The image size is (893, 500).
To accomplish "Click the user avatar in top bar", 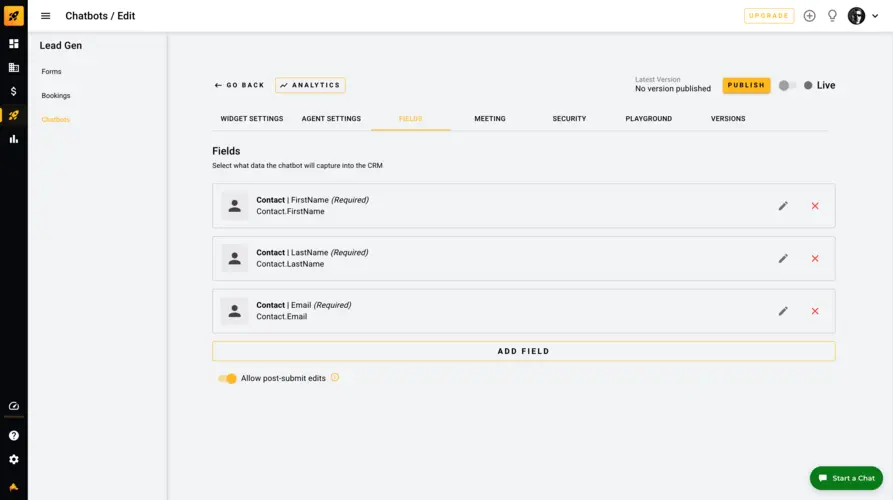I will point(856,16).
